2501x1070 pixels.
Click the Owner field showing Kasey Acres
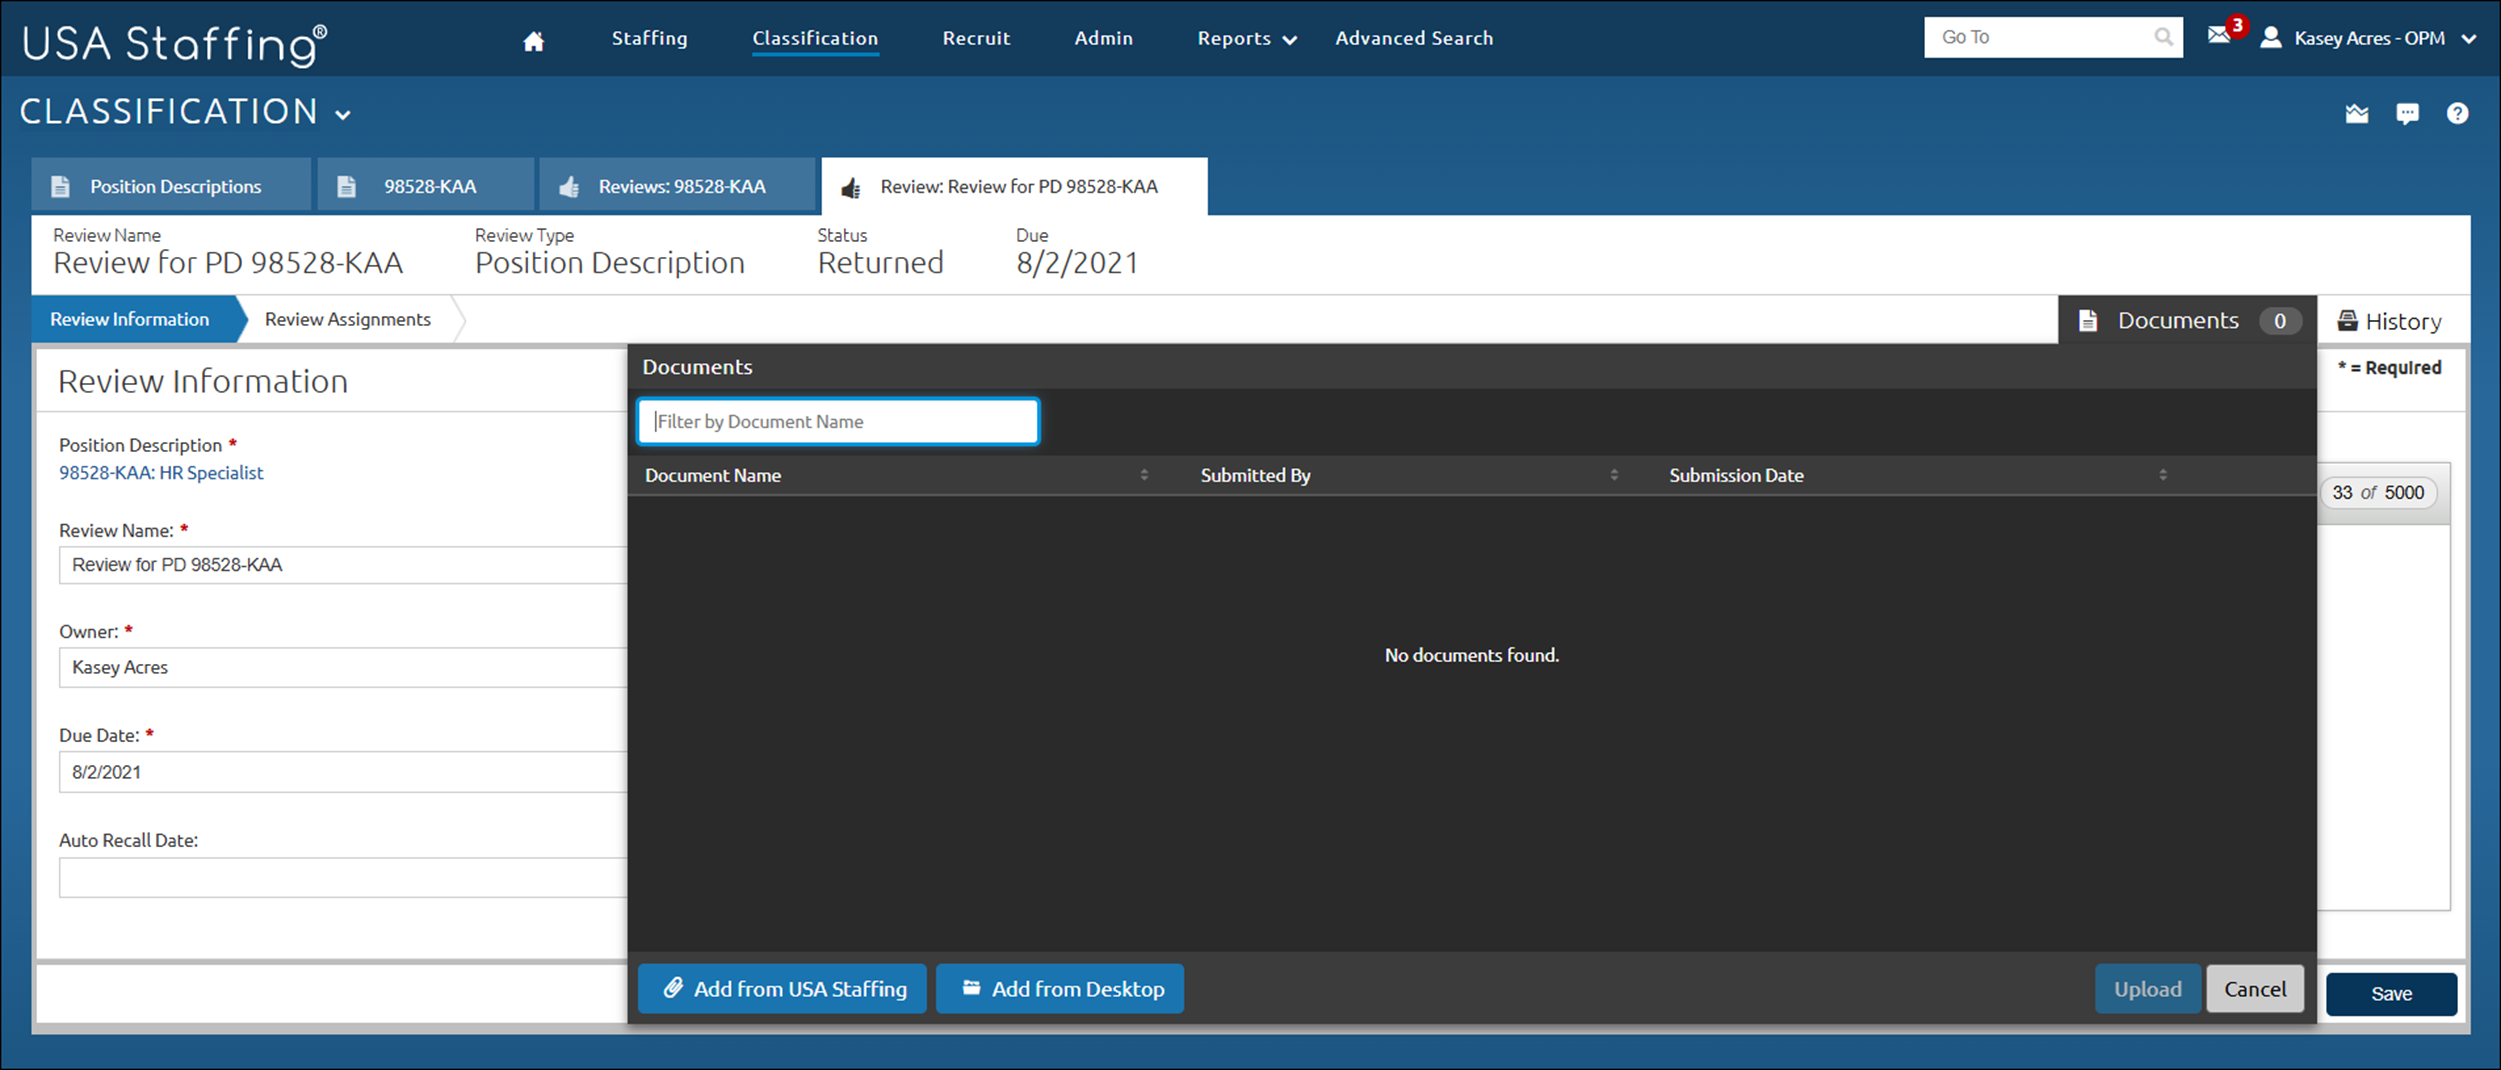[x=343, y=667]
